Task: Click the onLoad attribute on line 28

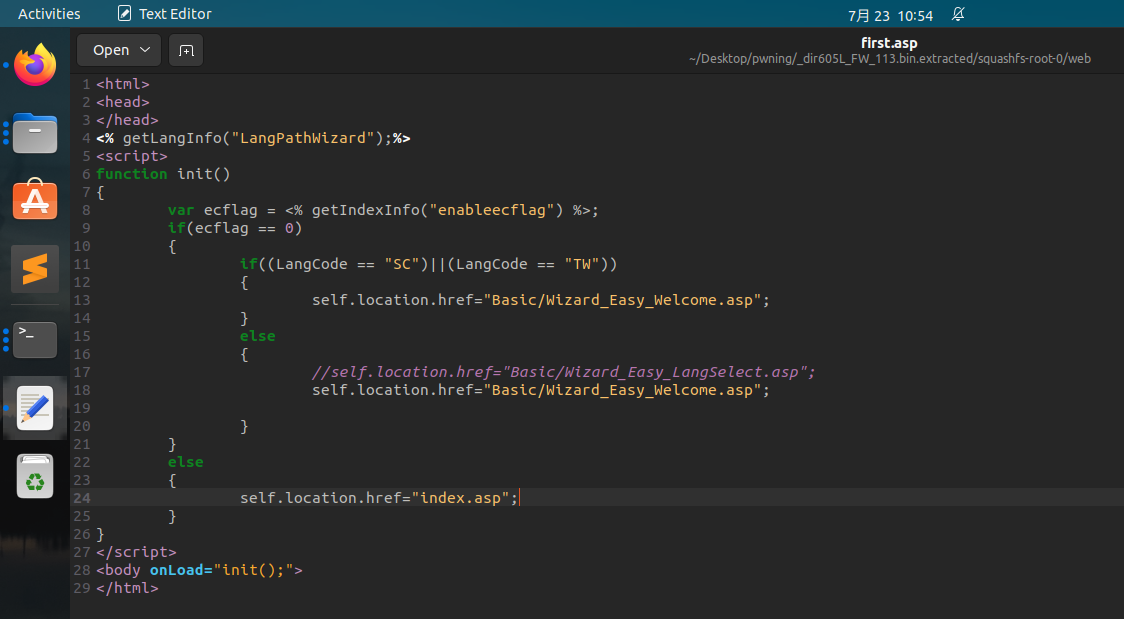Action: coord(176,570)
